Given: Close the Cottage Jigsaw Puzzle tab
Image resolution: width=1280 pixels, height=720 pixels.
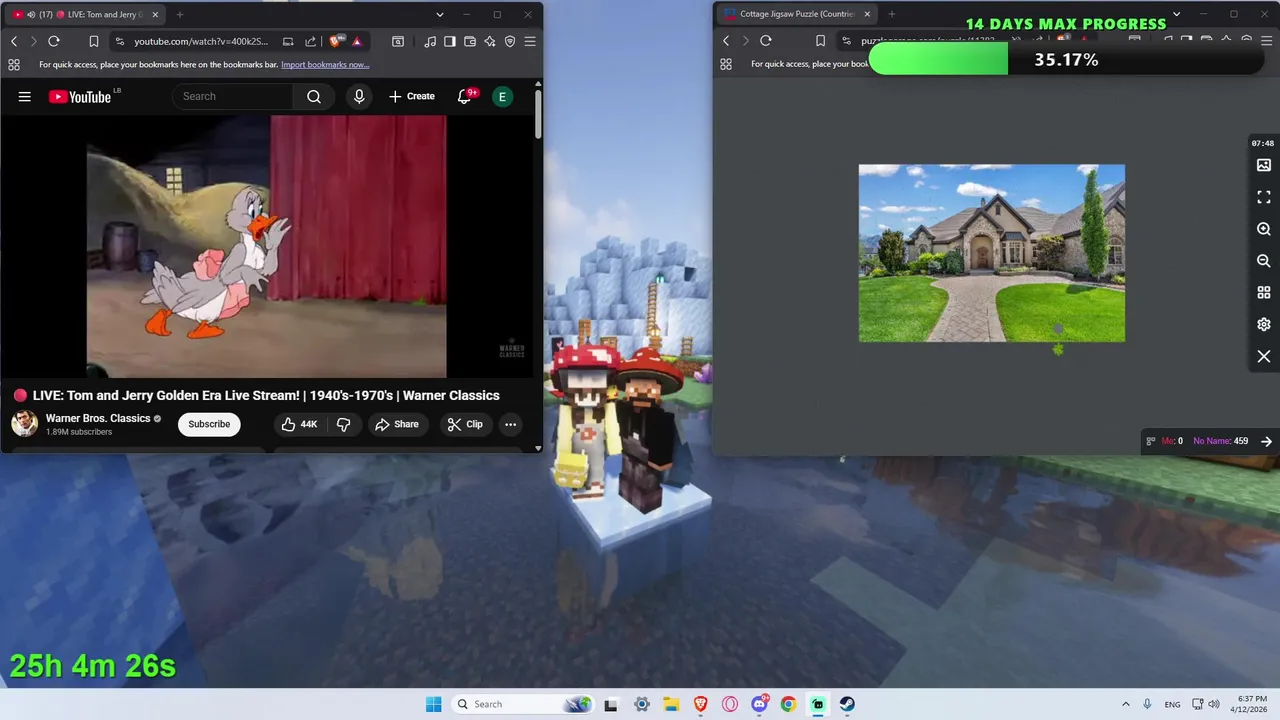Looking at the screenshot, I should pos(867,14).
